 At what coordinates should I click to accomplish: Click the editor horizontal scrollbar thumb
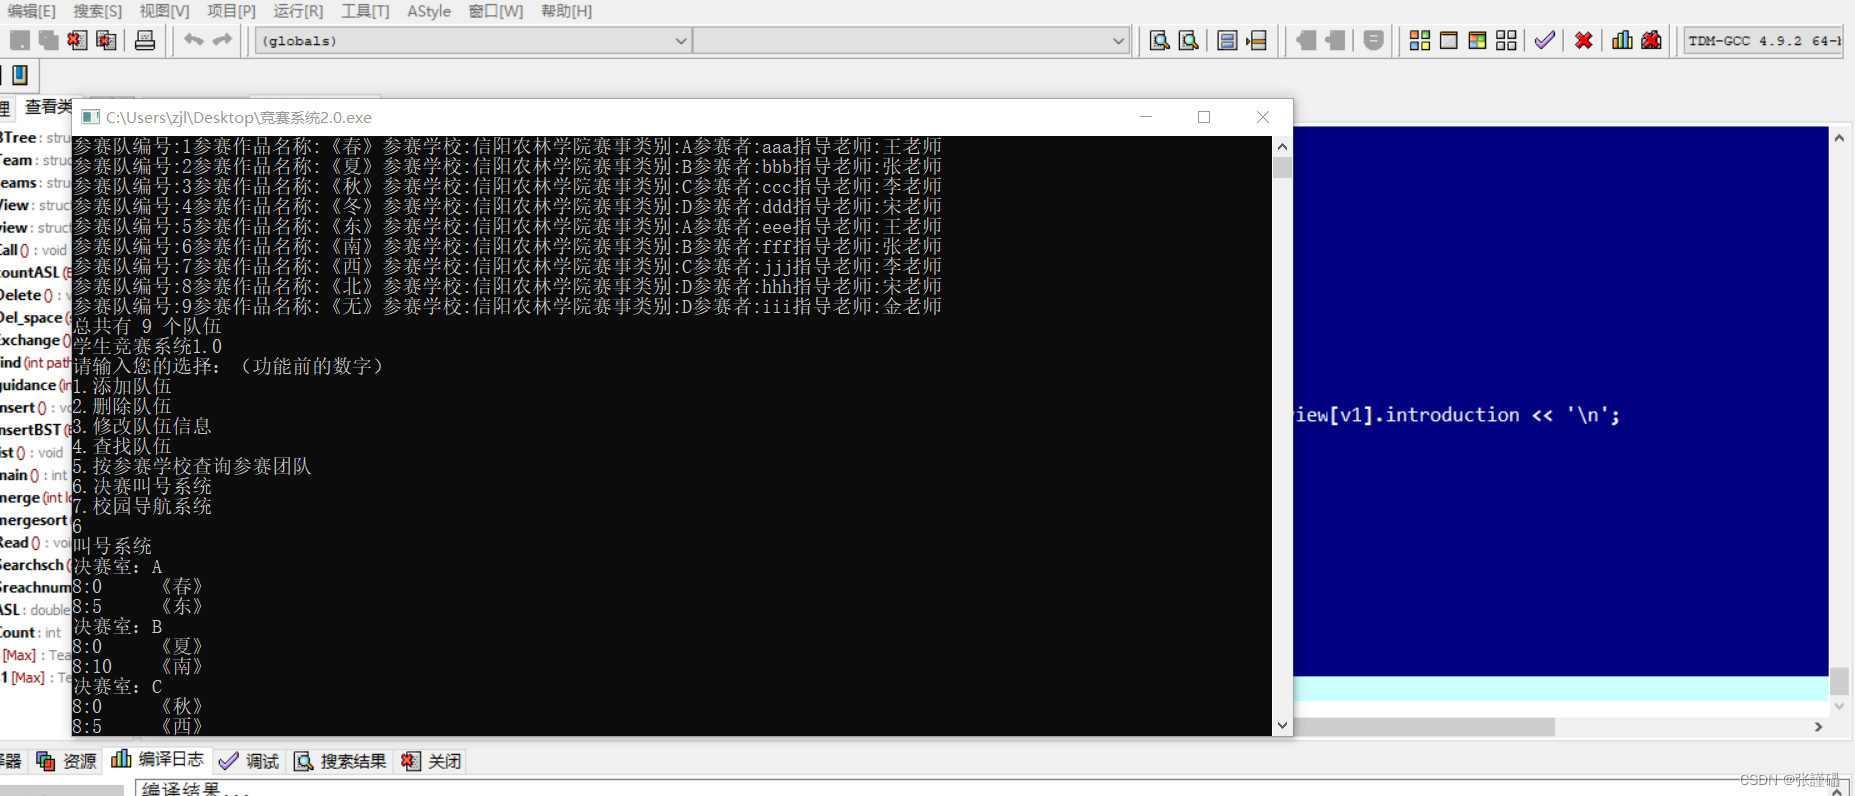pyautogui.click(x=1424, y=727)
